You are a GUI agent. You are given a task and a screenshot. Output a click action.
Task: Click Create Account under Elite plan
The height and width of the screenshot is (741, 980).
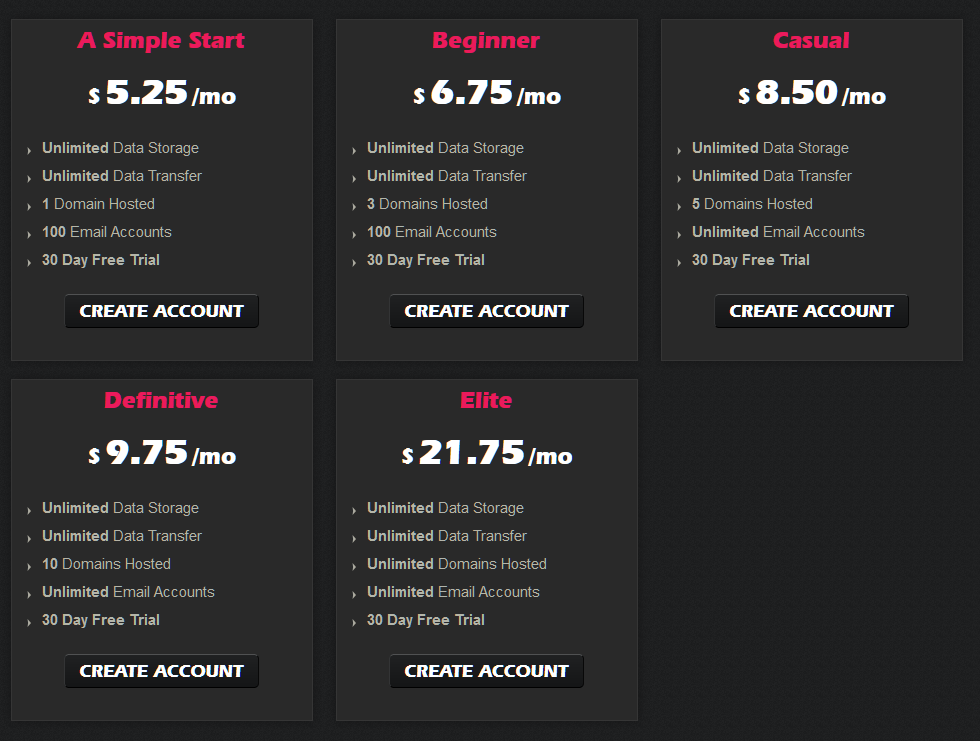487,671
